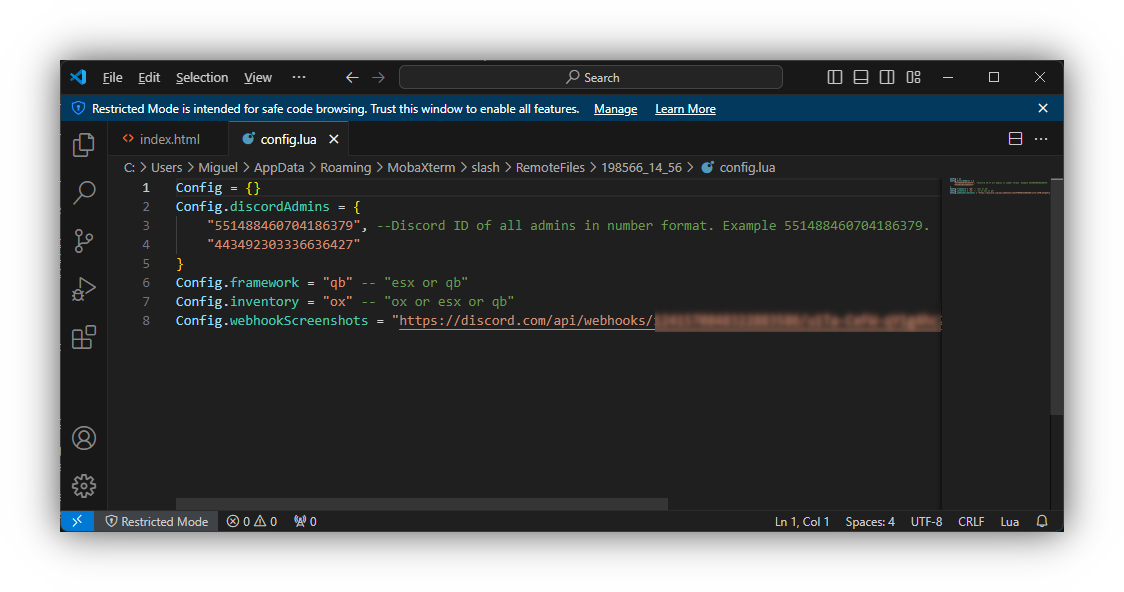
Task: Click the notifications bell in status bar
Action: tap(1042, 521)
